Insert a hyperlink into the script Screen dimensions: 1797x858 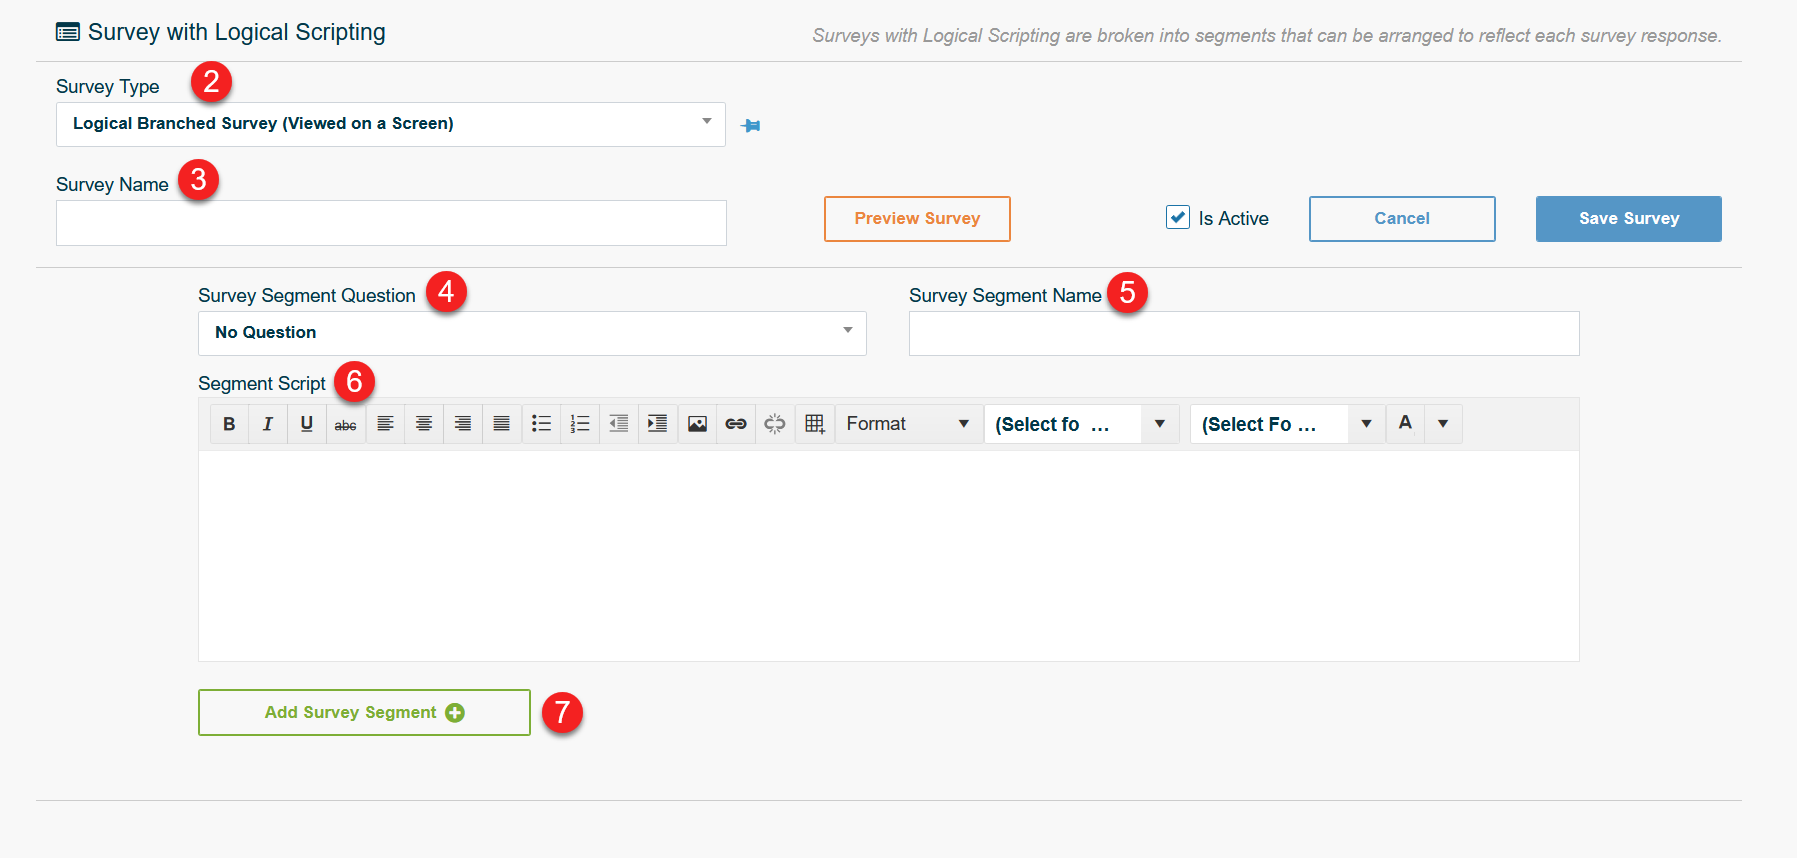[736, 424]
